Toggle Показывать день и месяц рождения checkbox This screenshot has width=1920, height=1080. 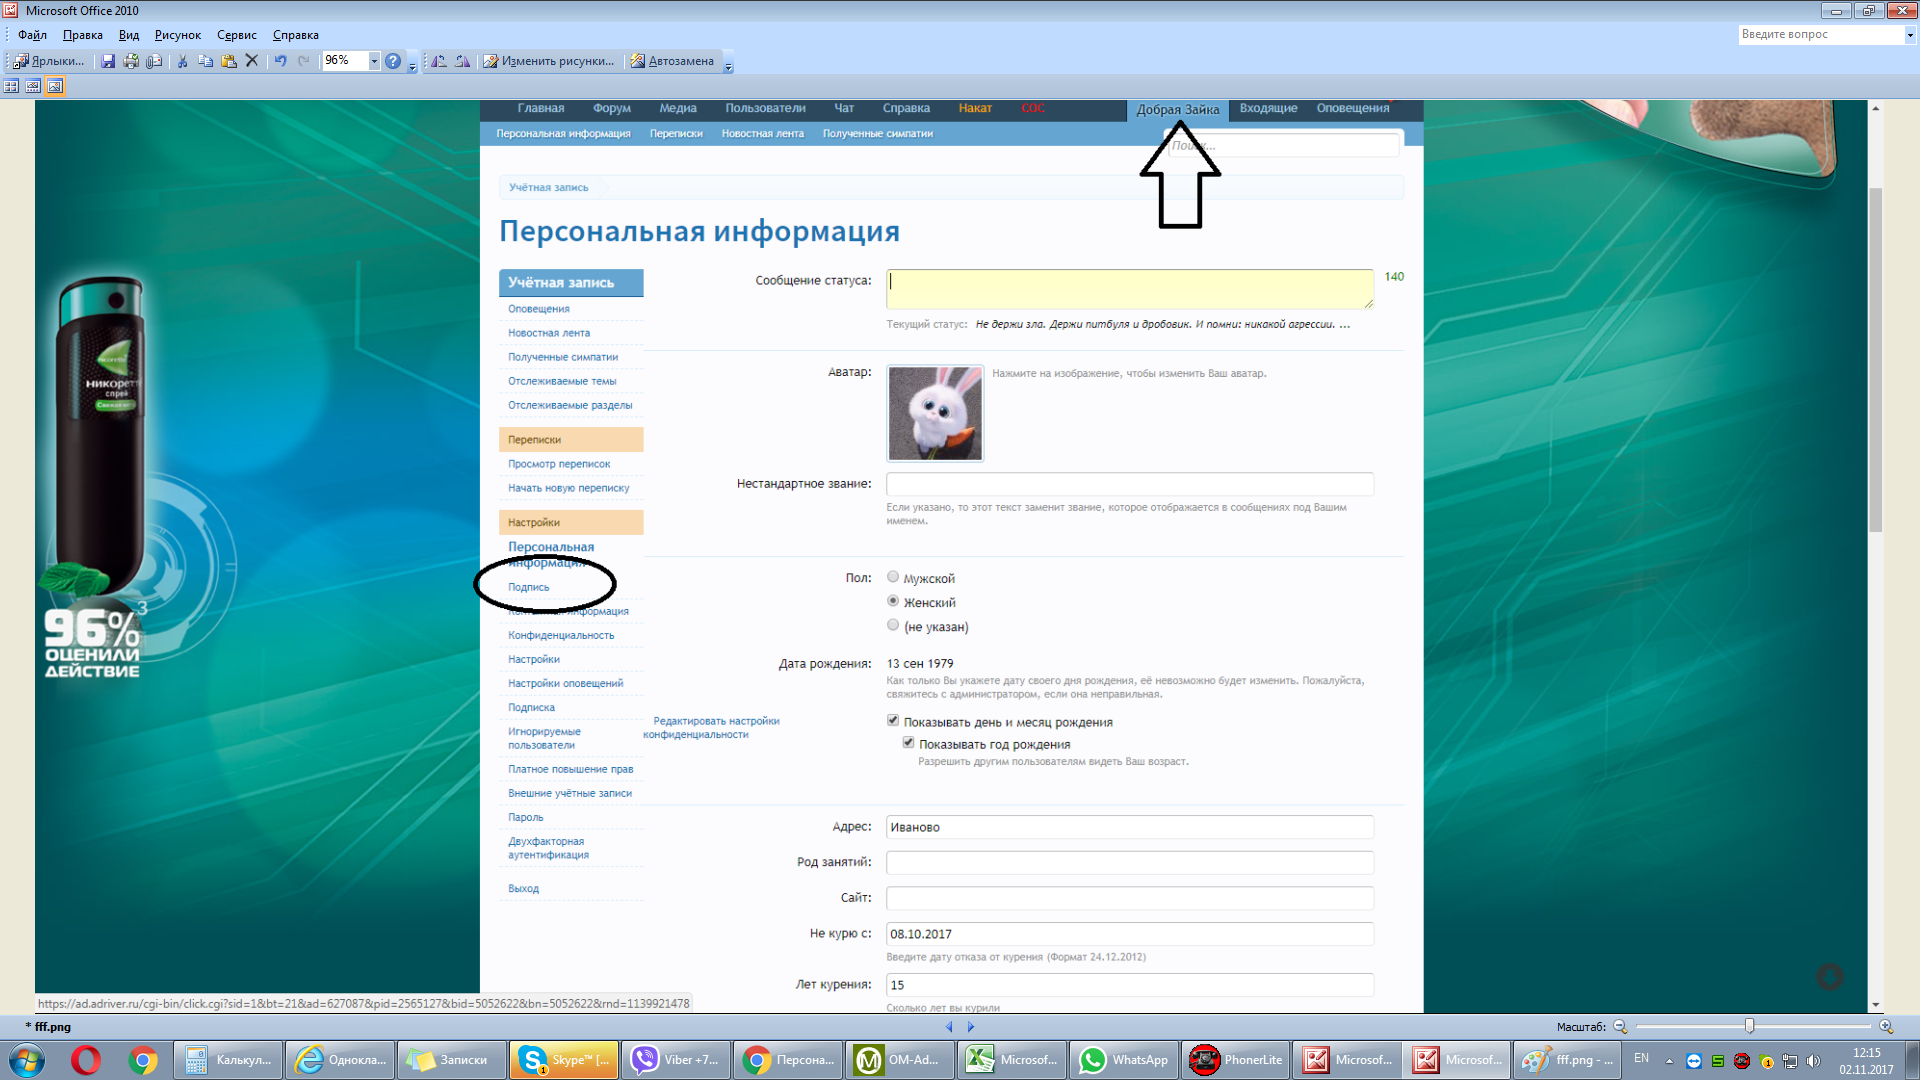click(x=894, y=720)
